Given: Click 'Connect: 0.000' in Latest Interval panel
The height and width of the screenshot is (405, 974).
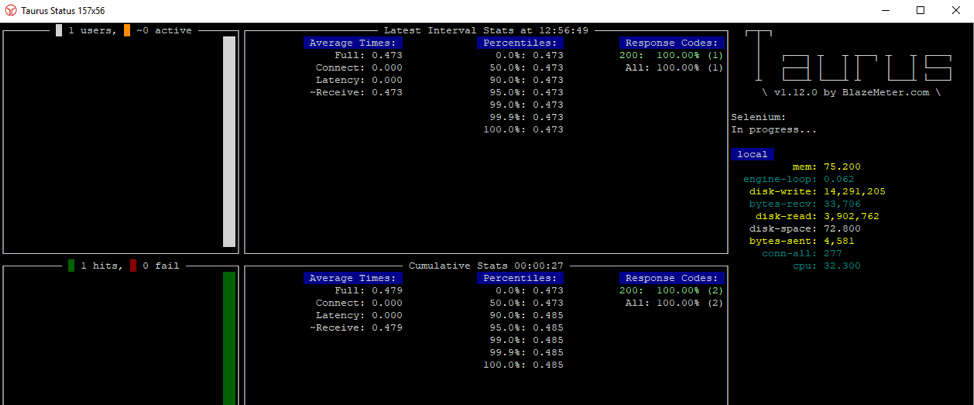Looking at the screenshot, I should [359, 68].
